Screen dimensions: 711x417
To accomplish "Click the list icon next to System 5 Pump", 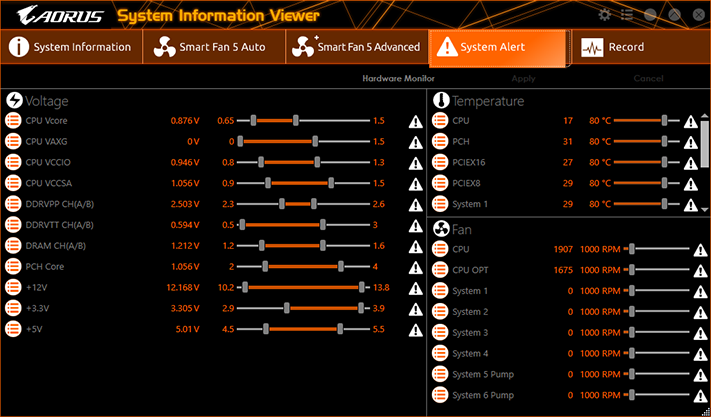I will click(x=440, y=374).
